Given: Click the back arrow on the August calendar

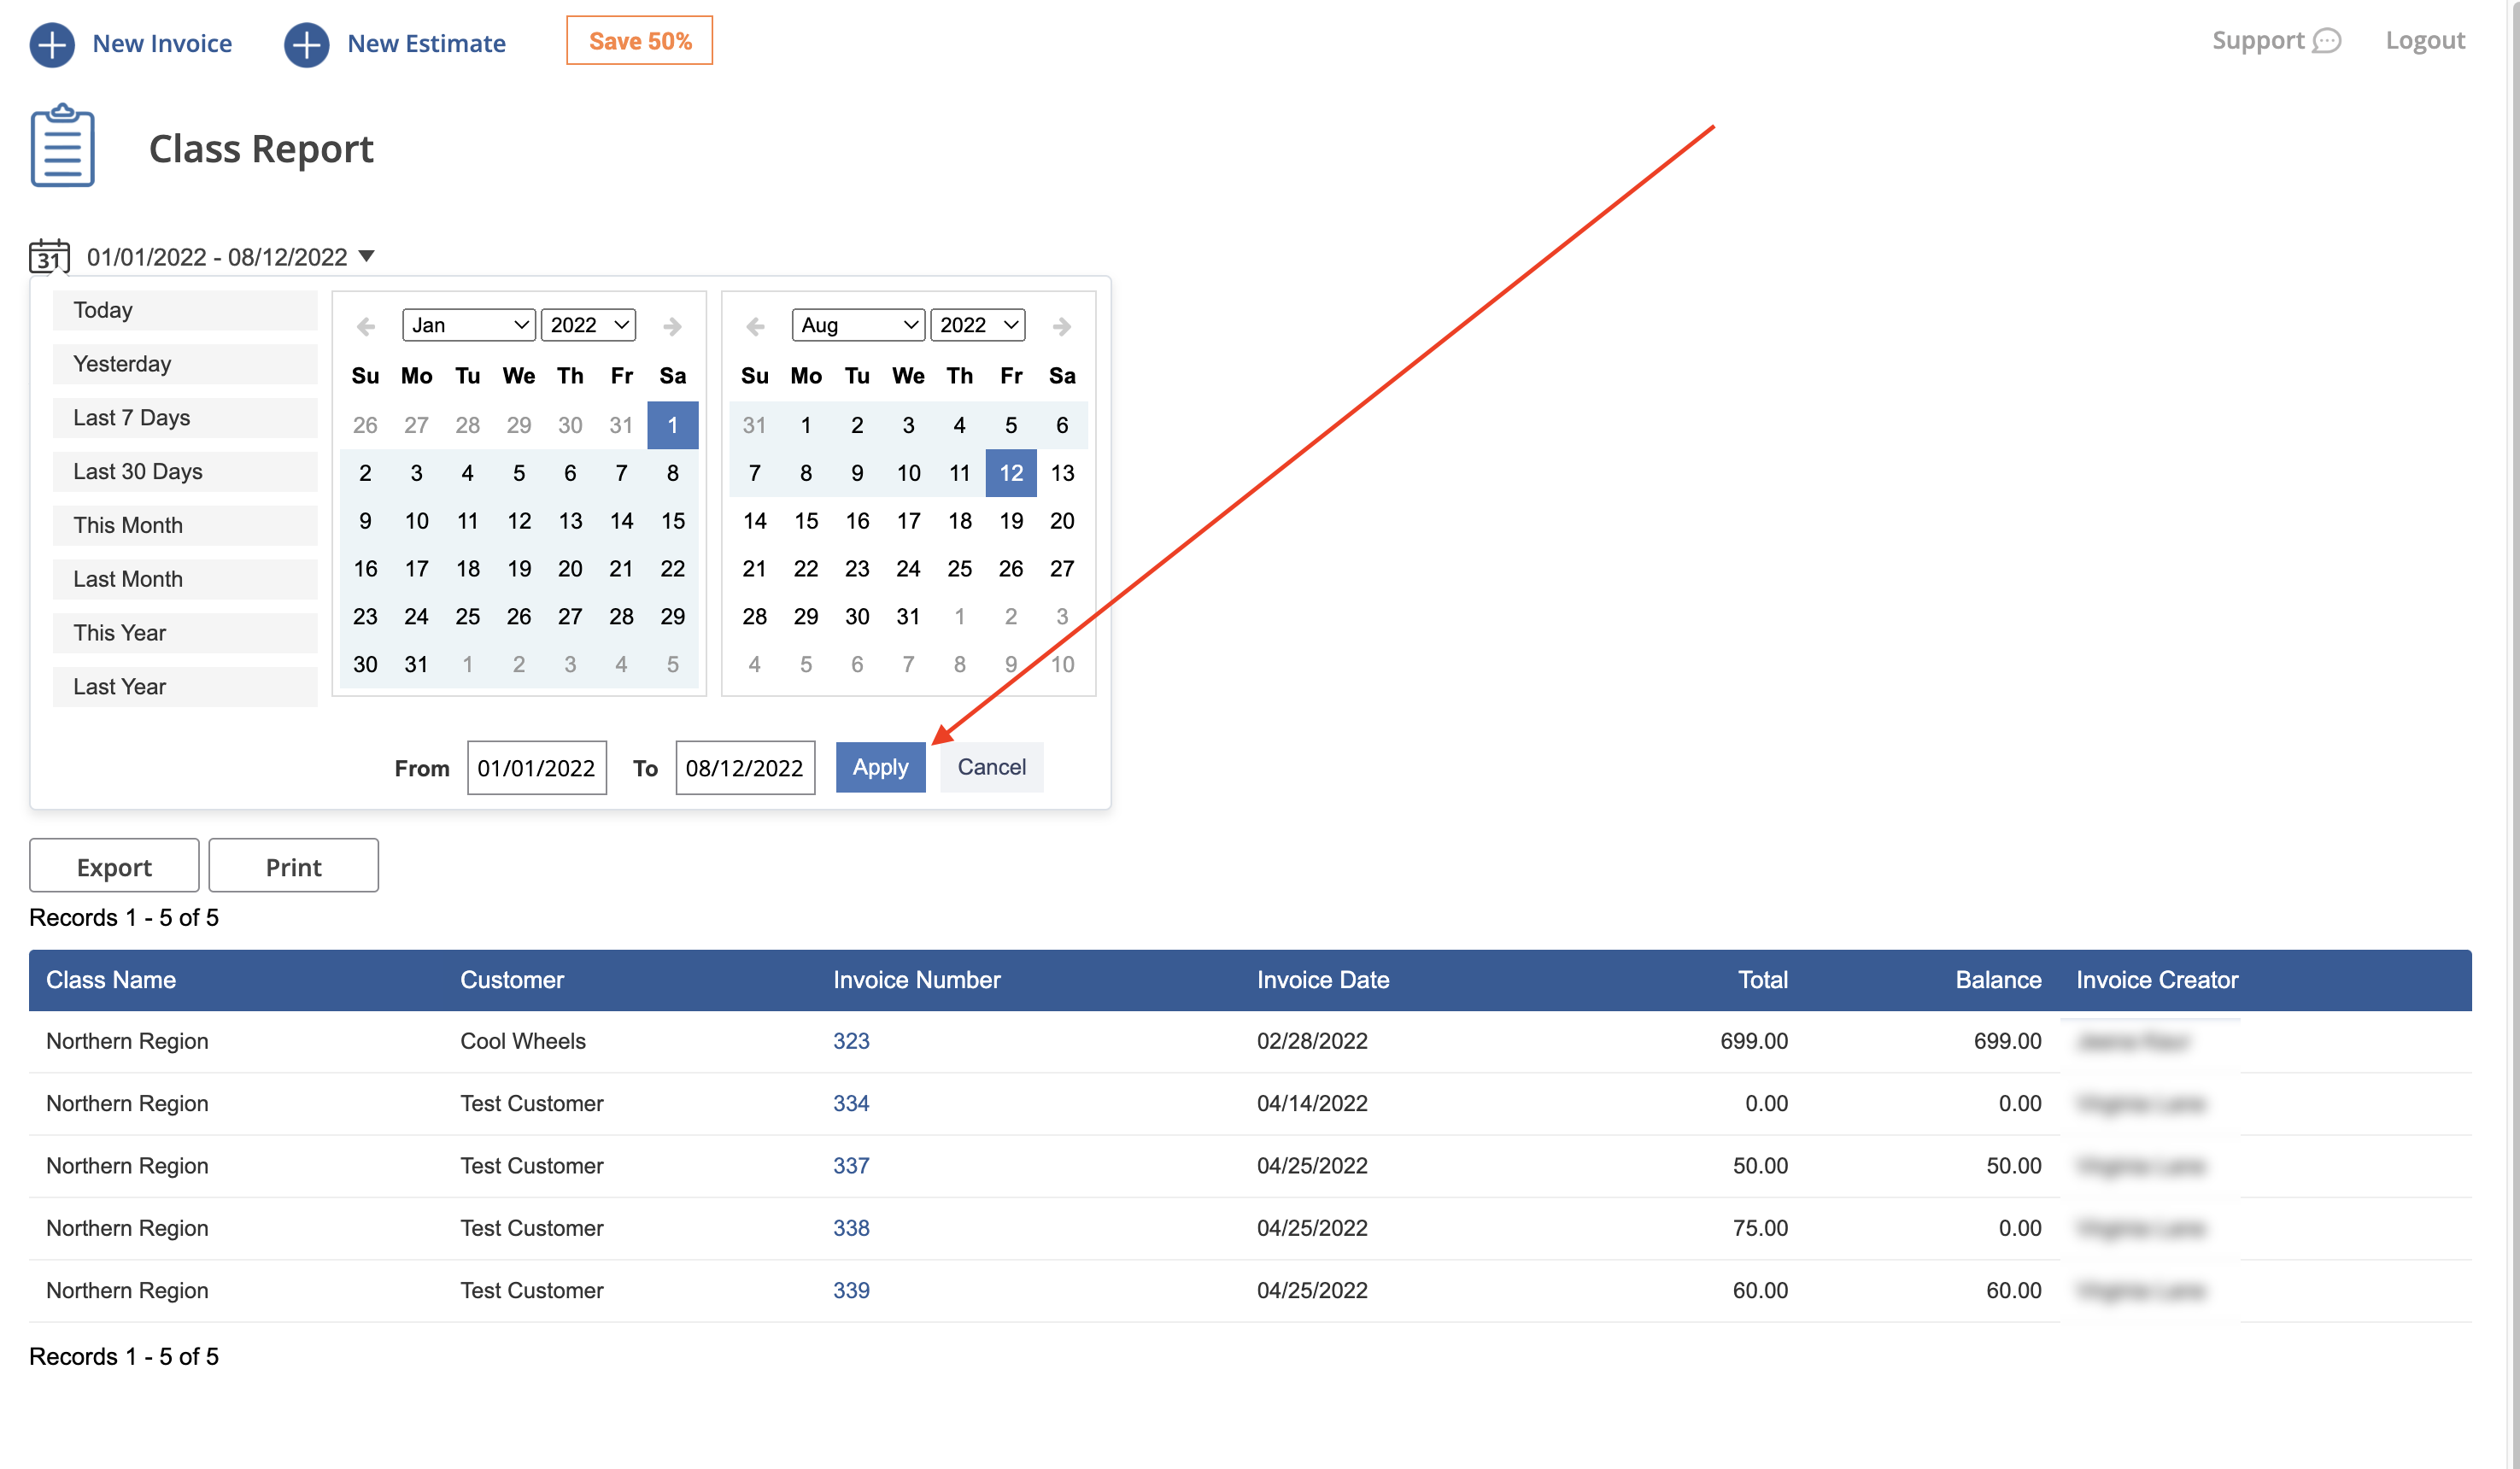Looking at the screenshot, I should click(754, 325).
